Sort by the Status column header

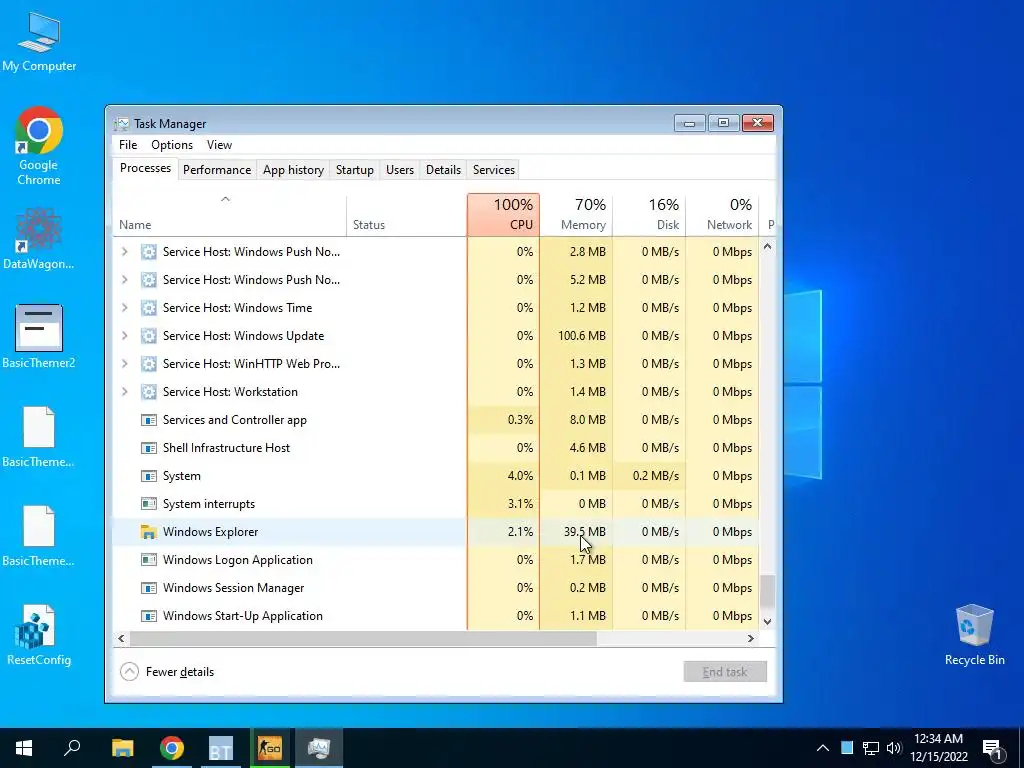[406, 215]
